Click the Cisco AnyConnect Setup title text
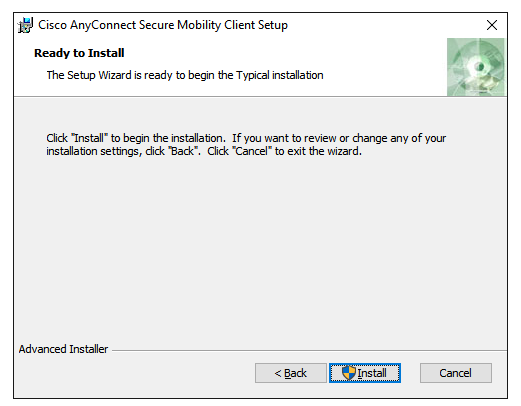The width and height of the screenshot is (521, 406). coord(163,25)
